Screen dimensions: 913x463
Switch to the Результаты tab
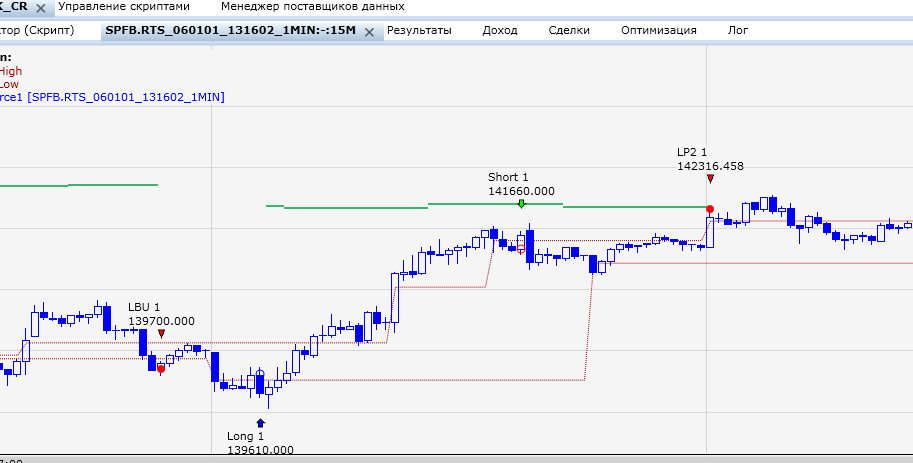pyautogui.click(x=419, y=31)
